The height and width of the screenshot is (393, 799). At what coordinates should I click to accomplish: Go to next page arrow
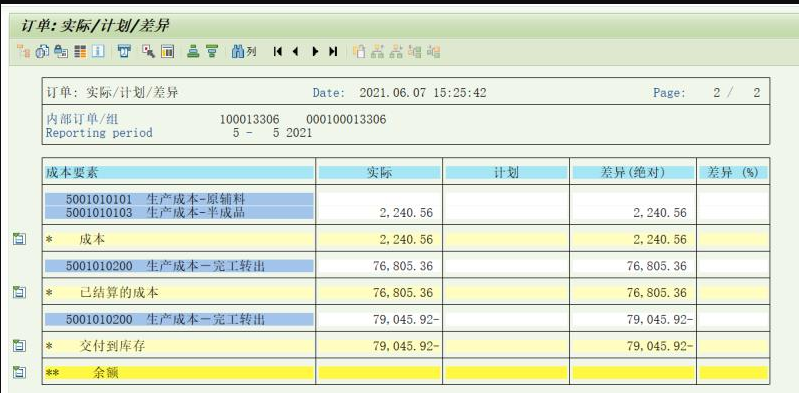click(x=315, y=51)
